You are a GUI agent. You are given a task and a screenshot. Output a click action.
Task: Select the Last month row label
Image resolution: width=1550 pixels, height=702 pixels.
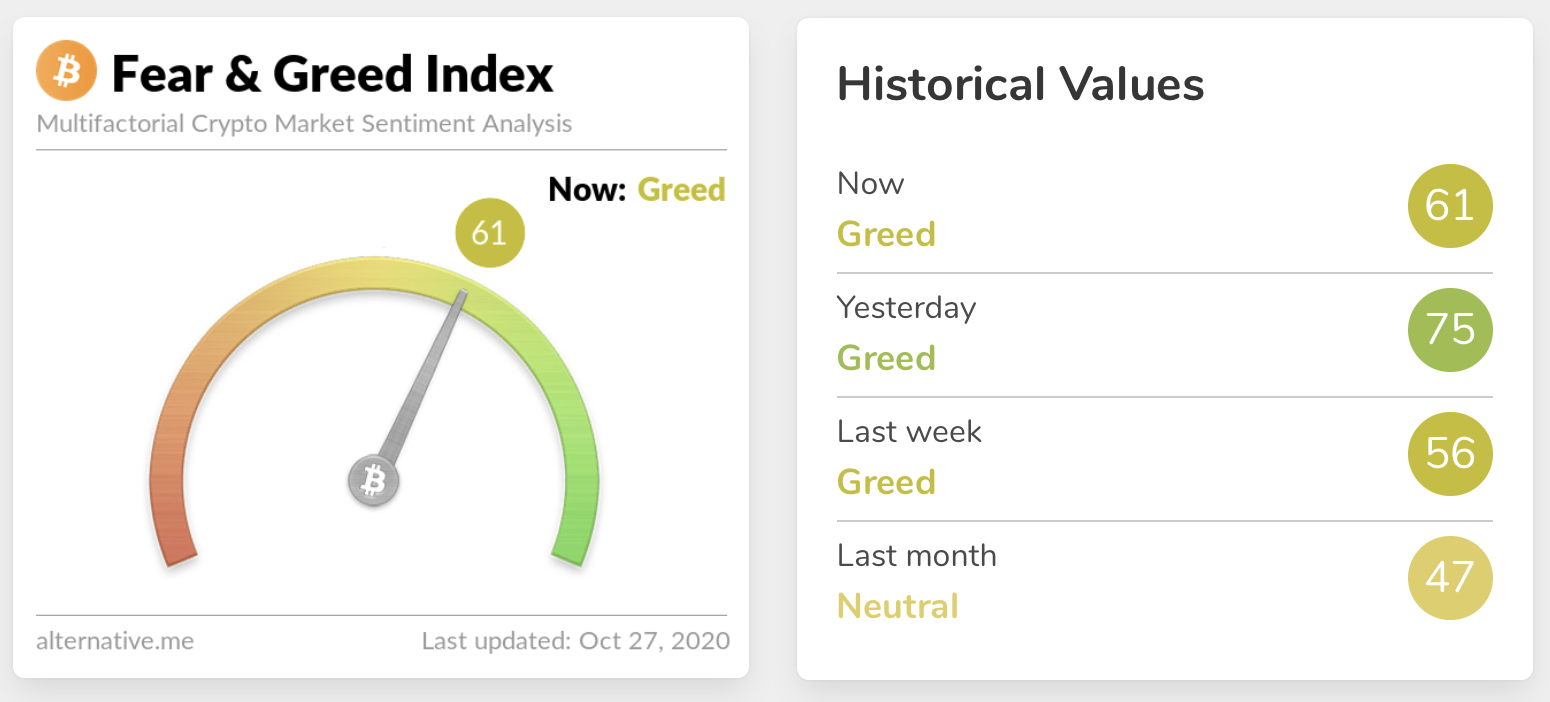(x=916, y=556)
